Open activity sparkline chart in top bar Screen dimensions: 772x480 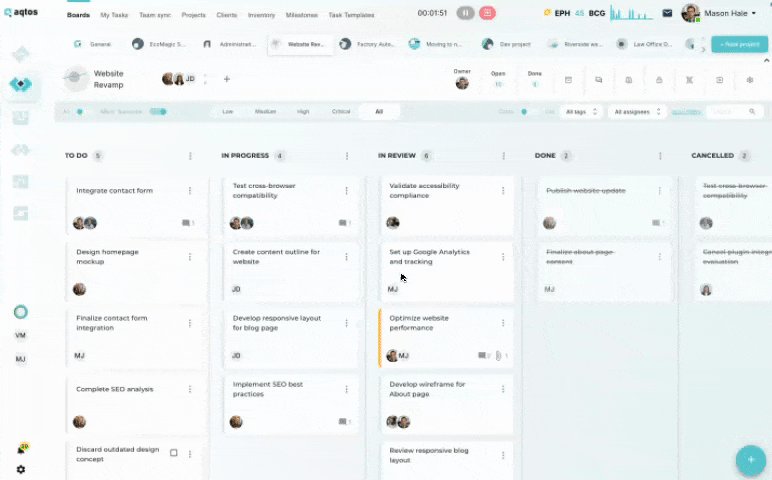pyautogui.click(x=631, y=13)
